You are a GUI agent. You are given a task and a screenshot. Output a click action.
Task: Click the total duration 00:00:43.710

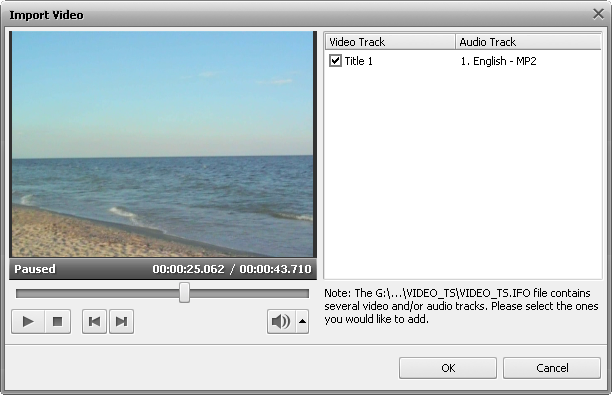[x=276, y=269]
